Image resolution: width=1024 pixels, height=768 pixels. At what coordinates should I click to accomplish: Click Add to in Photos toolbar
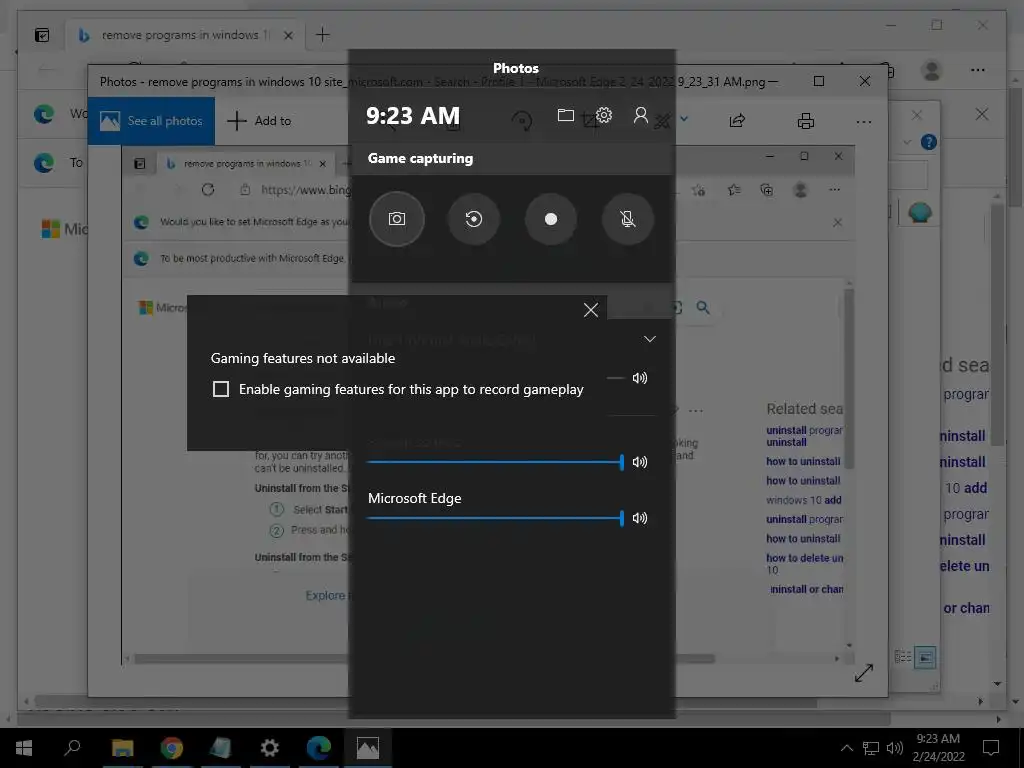[259, 121]
